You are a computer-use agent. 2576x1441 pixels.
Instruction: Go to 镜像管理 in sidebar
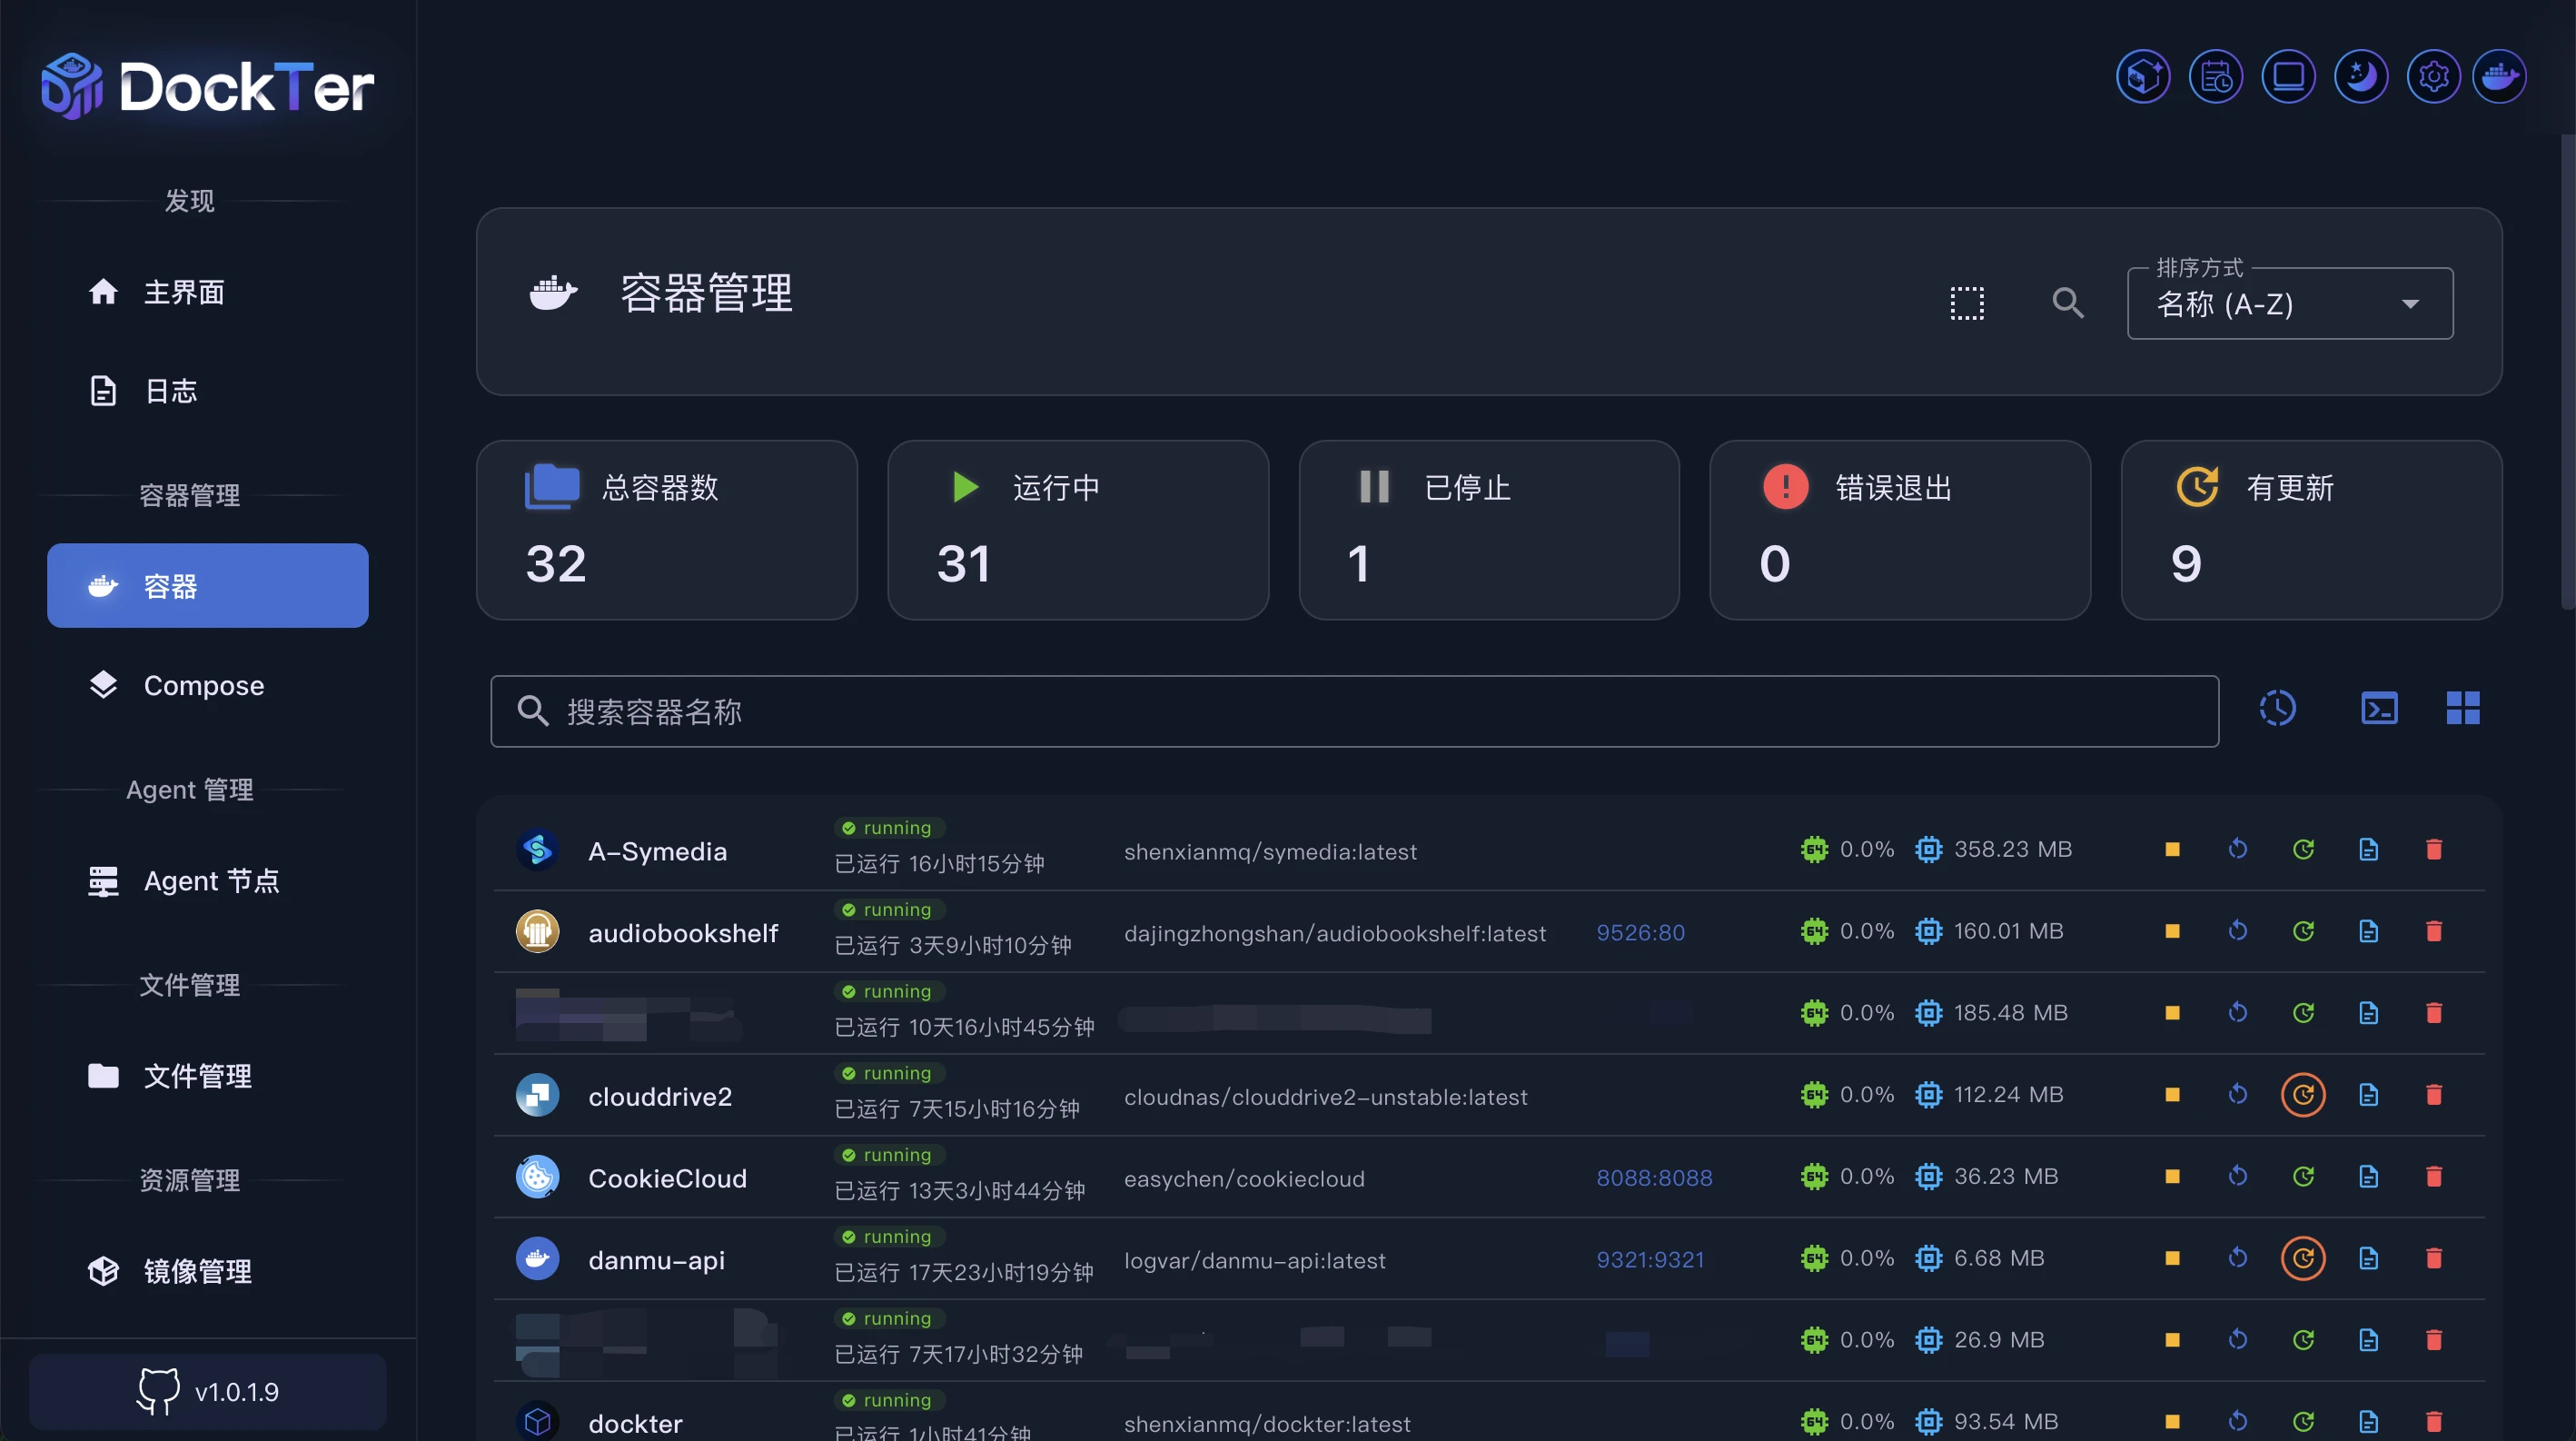pyautogui.click(x=197, y=1271)
